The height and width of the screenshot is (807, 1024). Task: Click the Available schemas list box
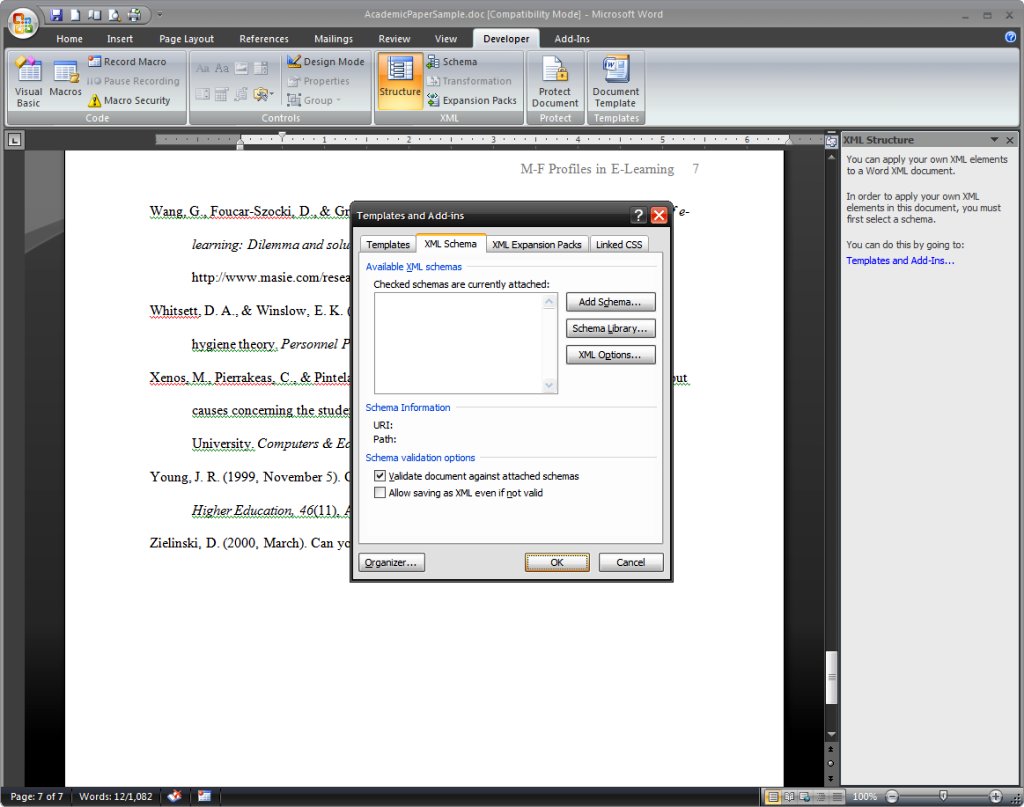tap(458, 343)
